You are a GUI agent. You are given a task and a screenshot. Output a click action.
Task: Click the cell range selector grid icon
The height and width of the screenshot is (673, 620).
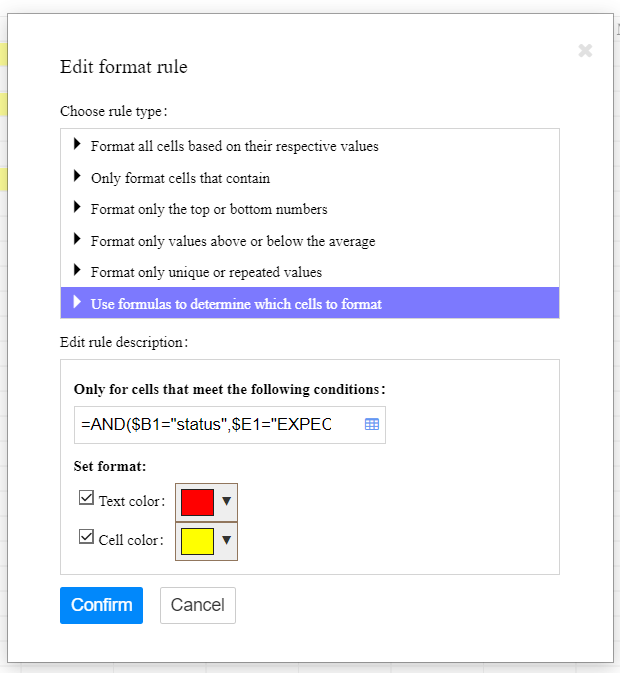tap(372, 424)
